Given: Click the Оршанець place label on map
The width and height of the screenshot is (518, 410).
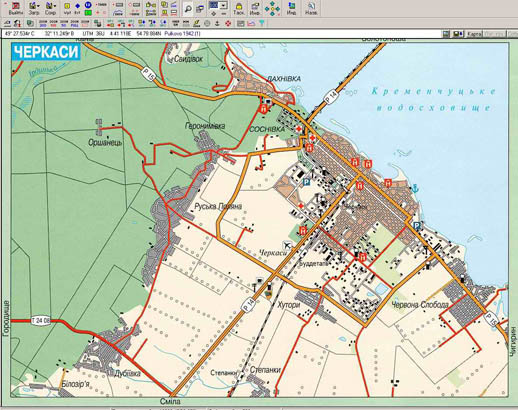Looking at the screenshot, I should click(x=105, y=143).
